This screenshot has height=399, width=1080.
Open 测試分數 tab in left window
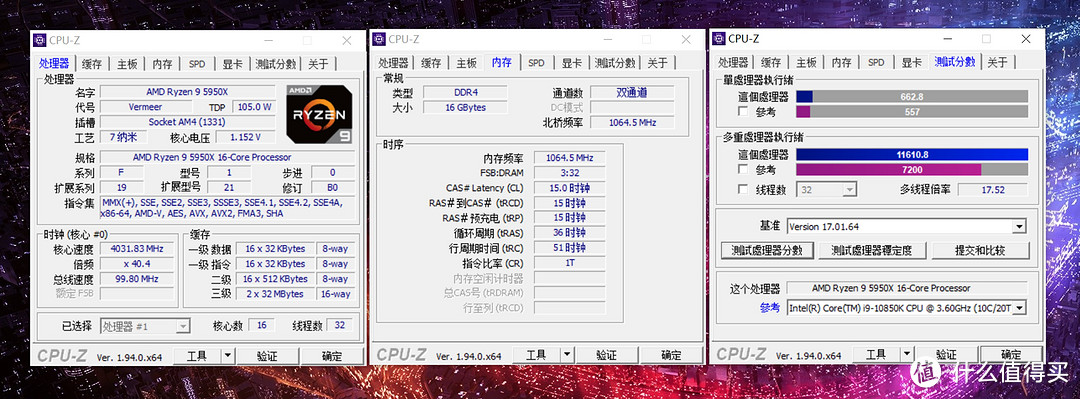point(276,64)
